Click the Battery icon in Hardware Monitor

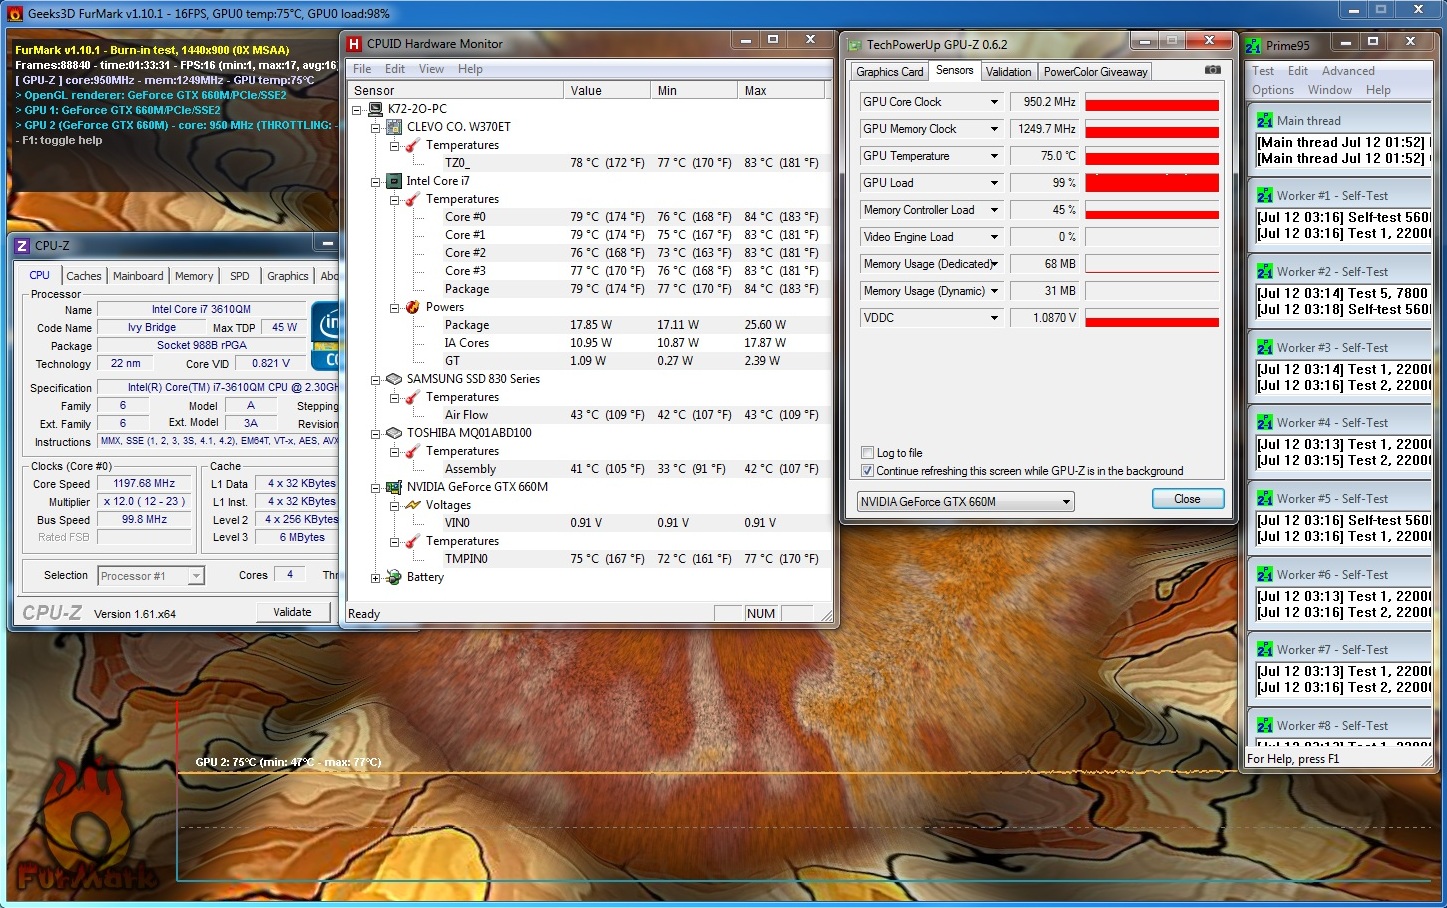pos(394,577)
